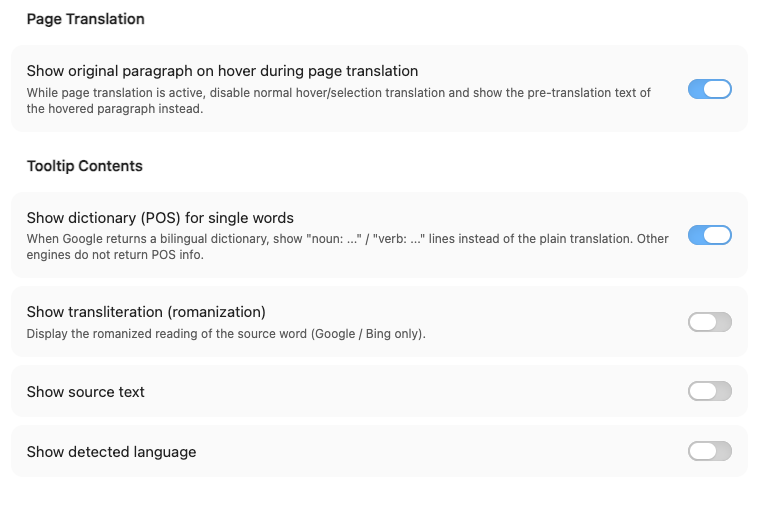Disable show original paragraph on hover toggle

pyautogui.click(x=710, y=89)
